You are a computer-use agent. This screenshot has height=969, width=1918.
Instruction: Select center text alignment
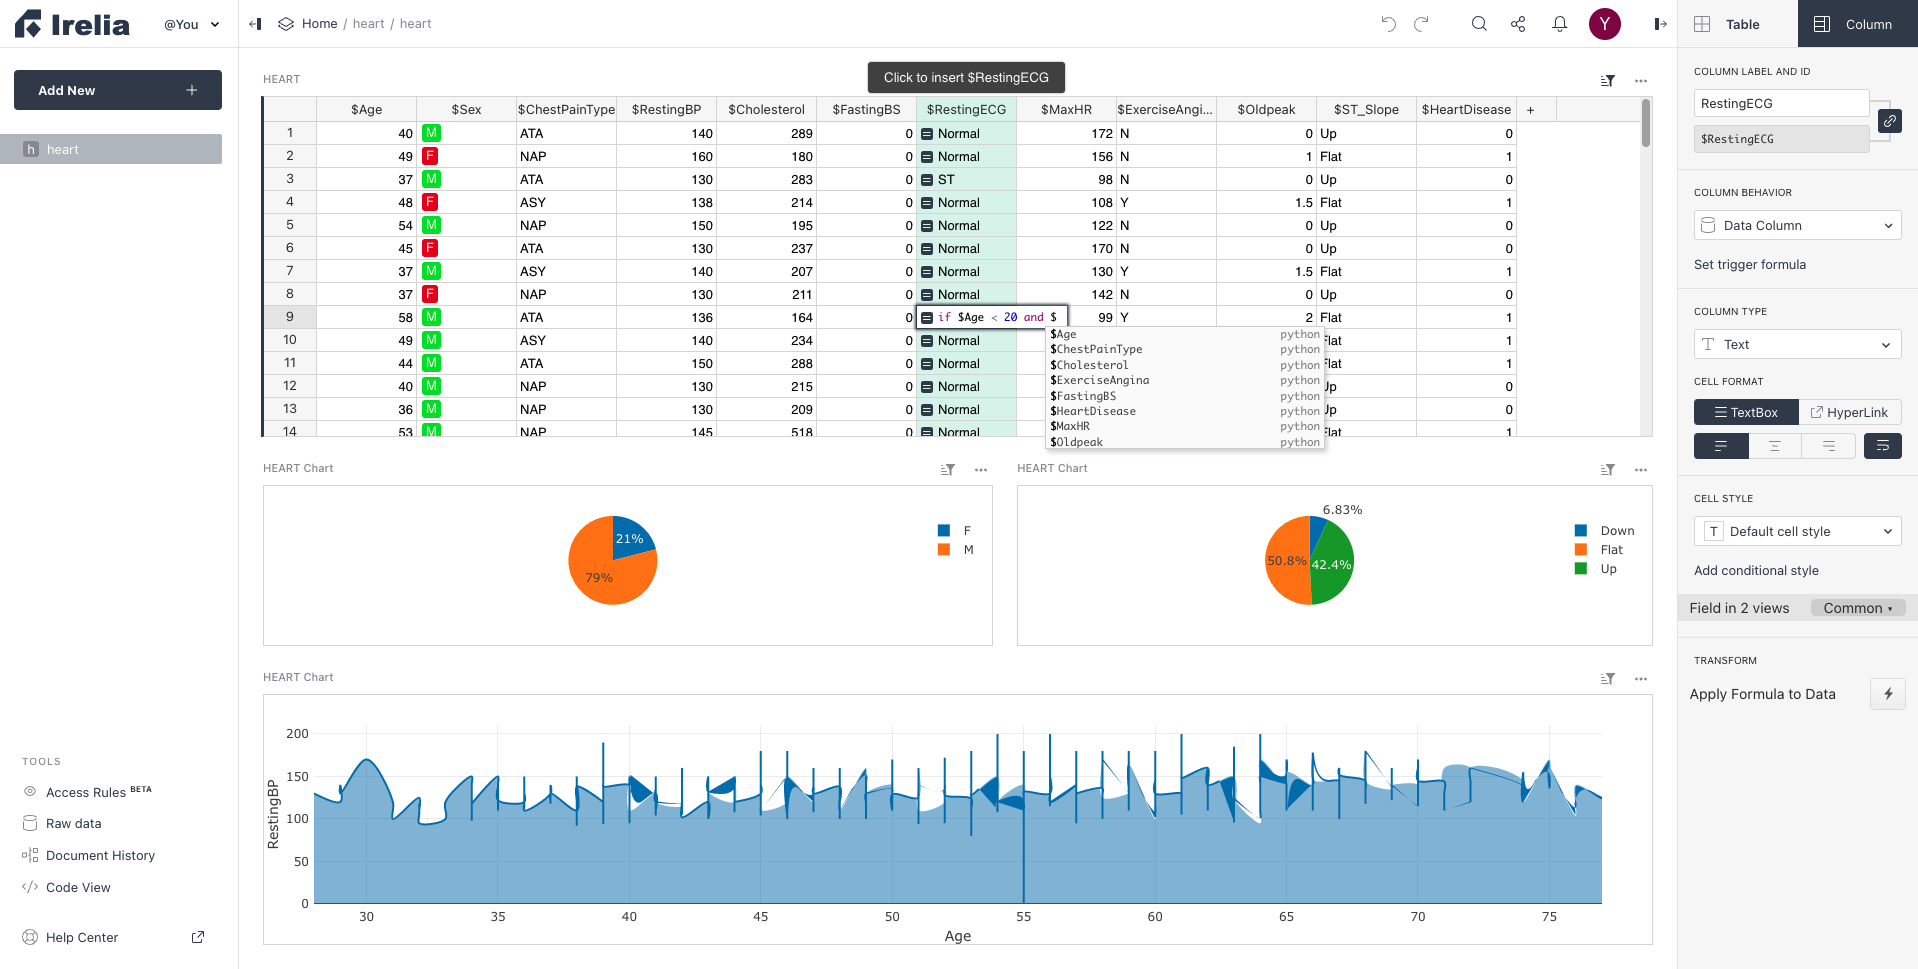click(x=1775, y=446)
